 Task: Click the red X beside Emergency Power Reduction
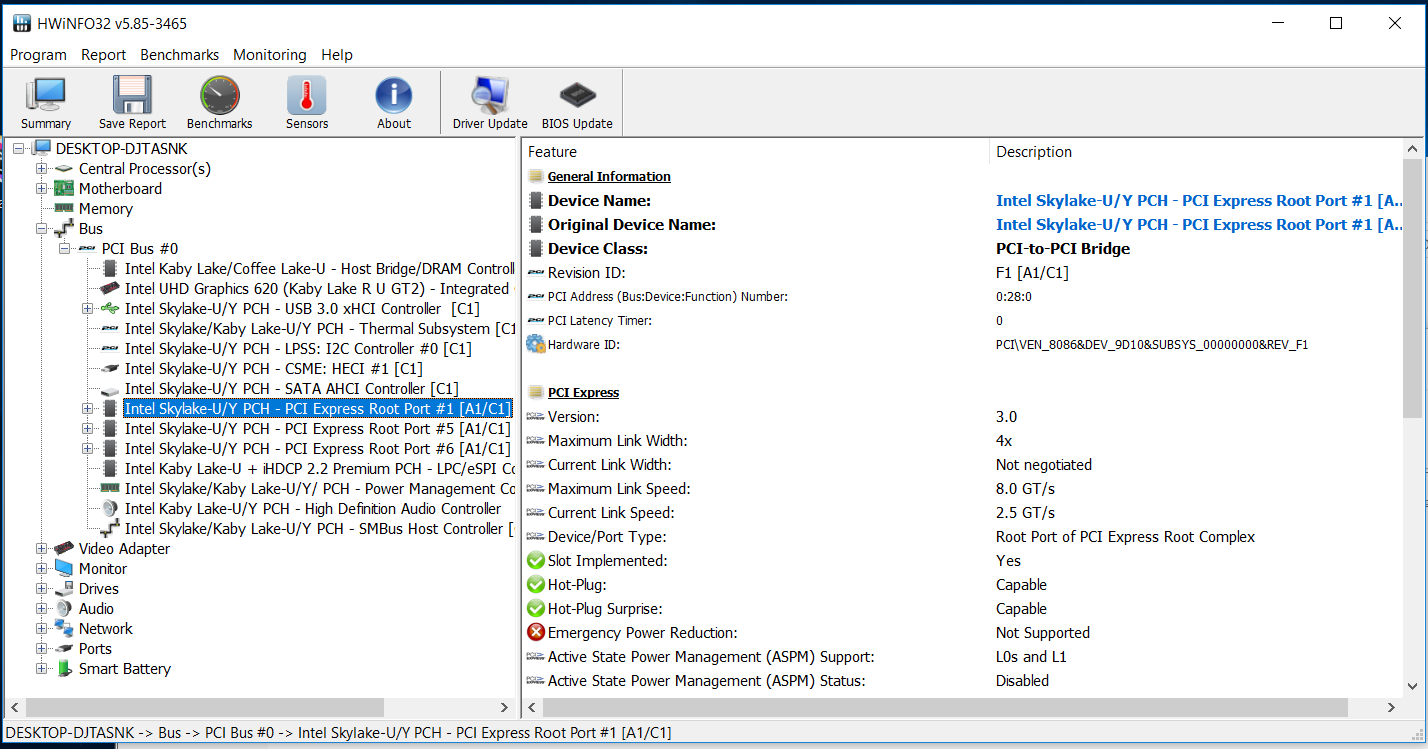point(535,632)
